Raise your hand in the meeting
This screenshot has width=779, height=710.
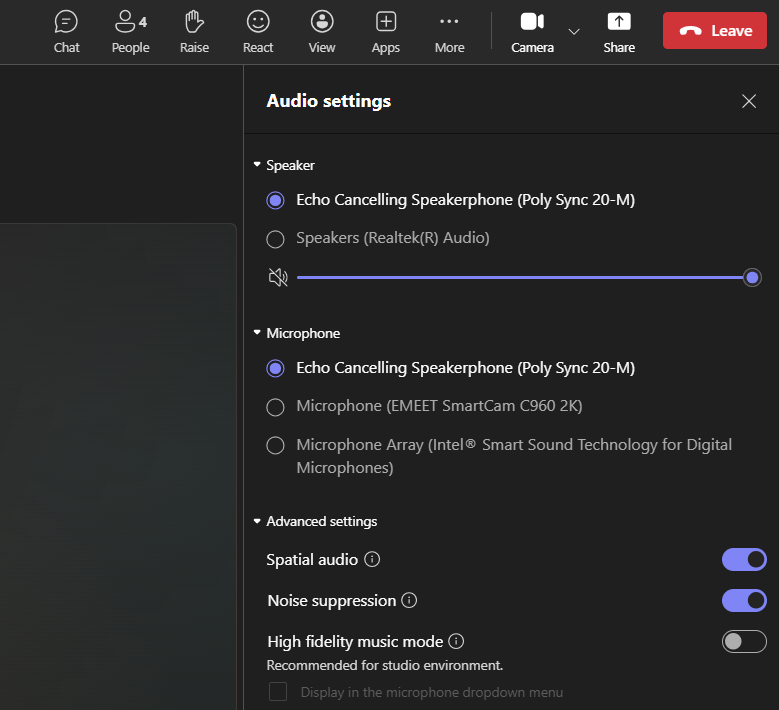(194, 32)
